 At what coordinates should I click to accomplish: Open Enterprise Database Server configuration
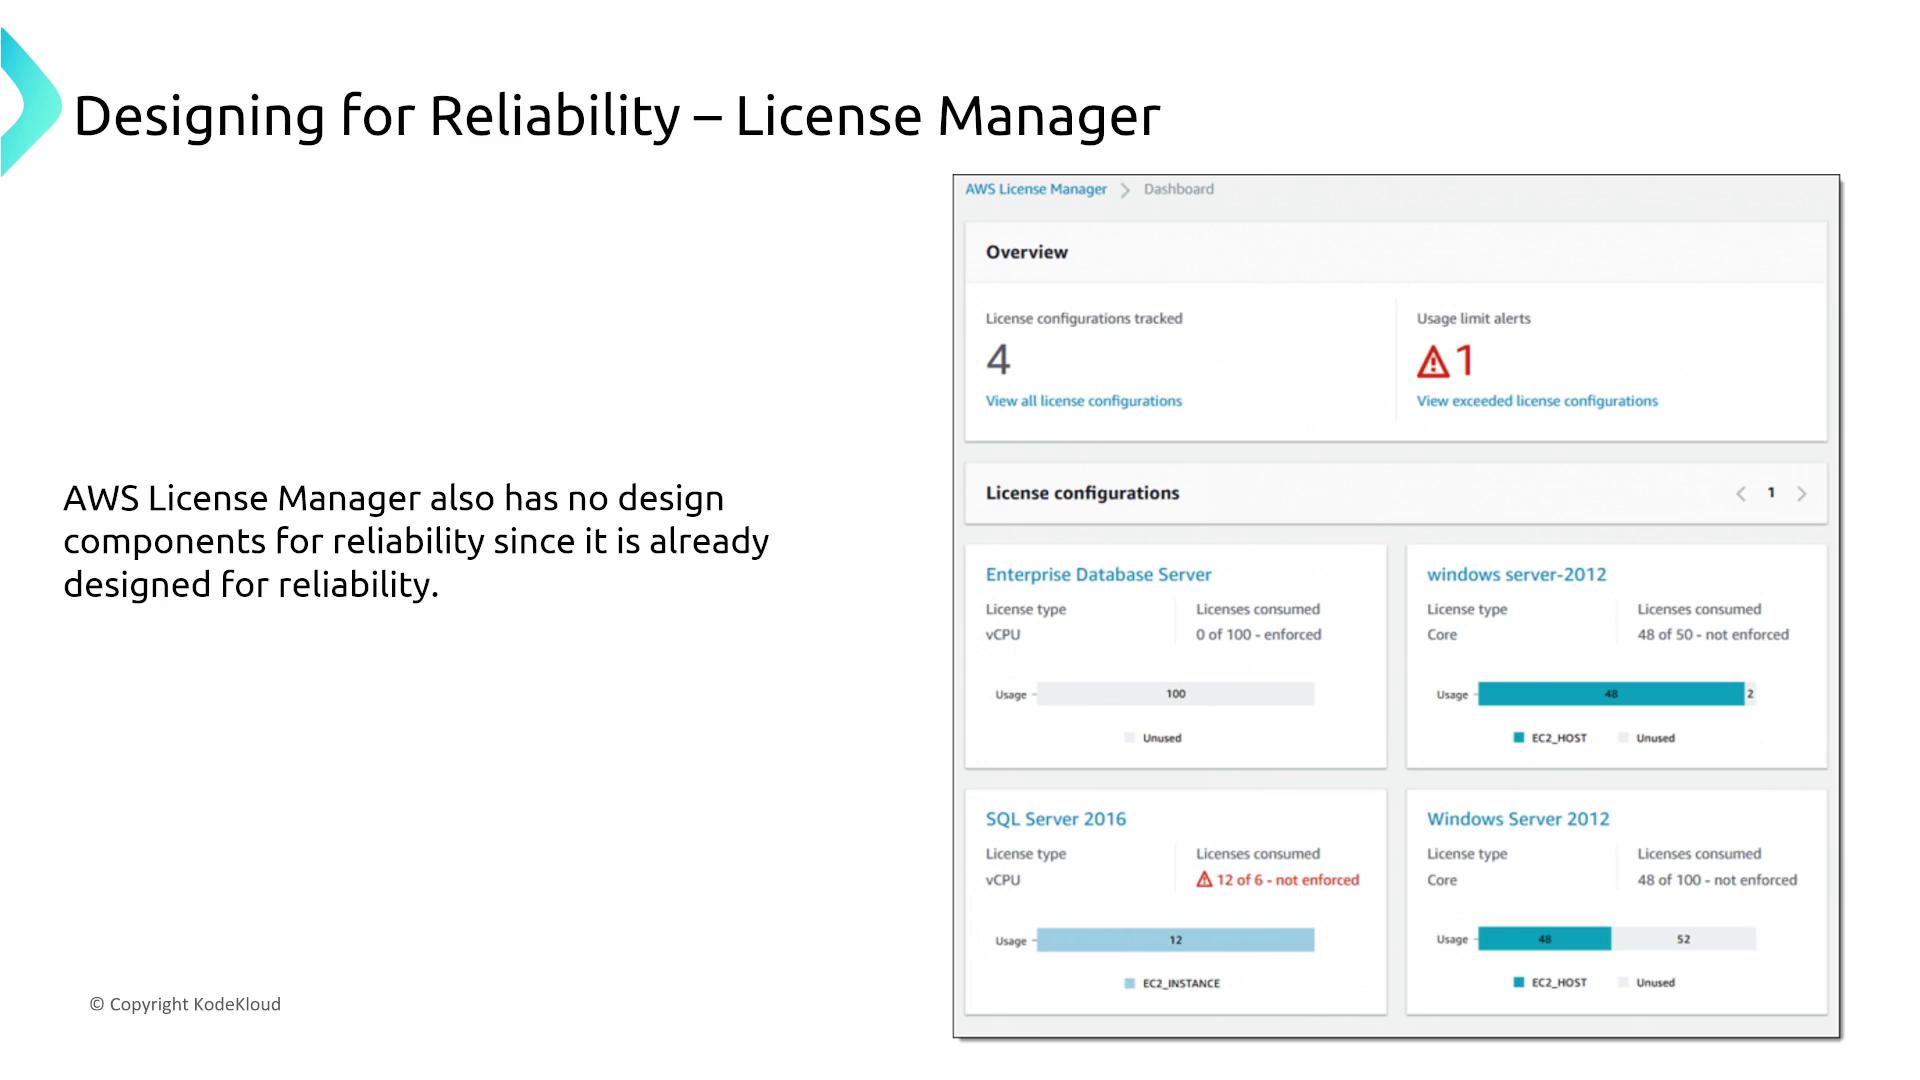[1098, 575]
